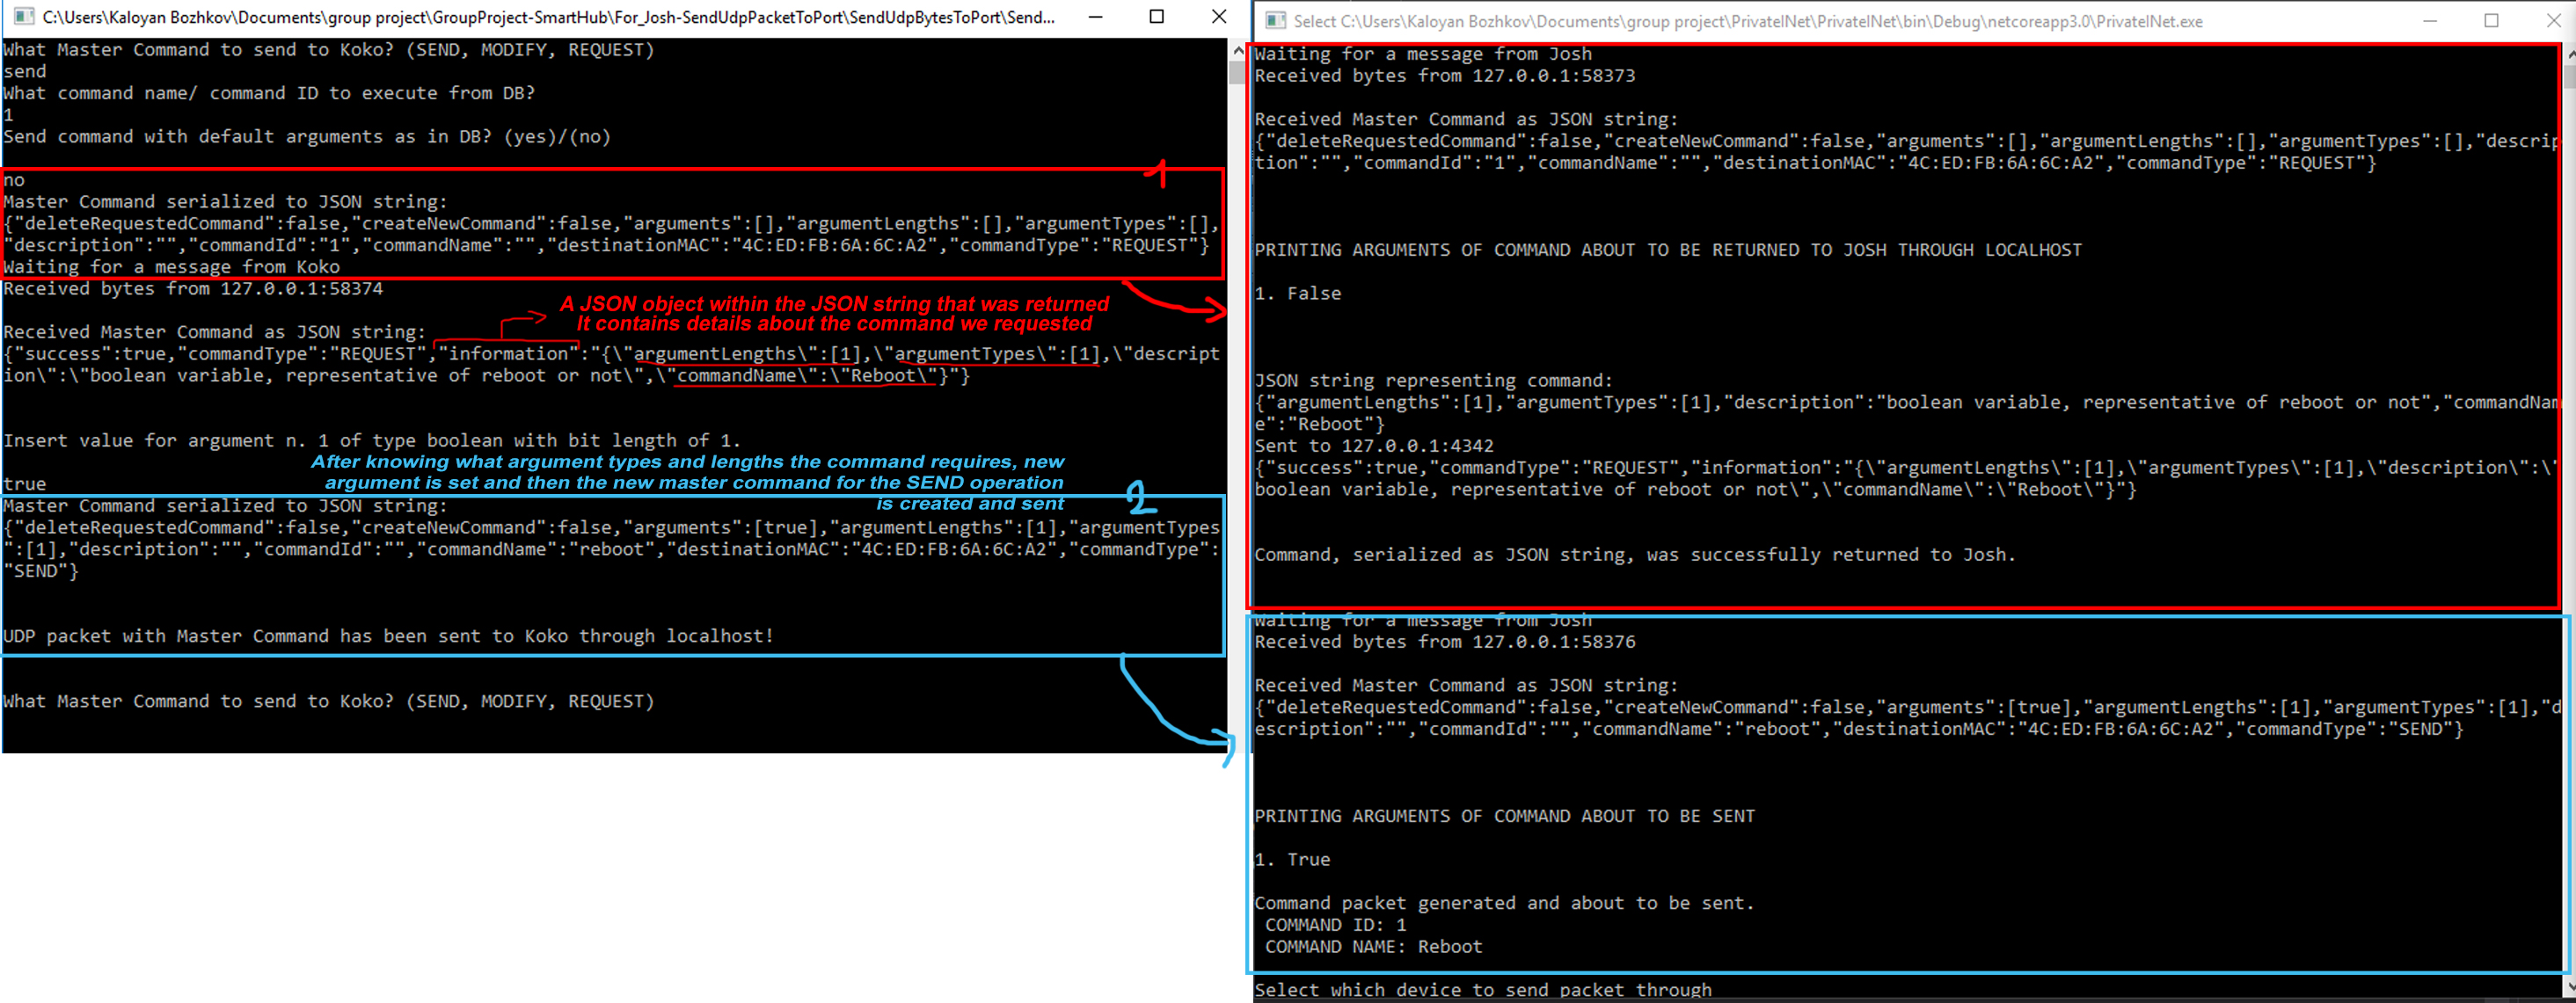
Task: Click the 'PRINTING ARGUMENTS OF COMMAND ABOUT TO BE SENT' line
Action: [1504, 816]
